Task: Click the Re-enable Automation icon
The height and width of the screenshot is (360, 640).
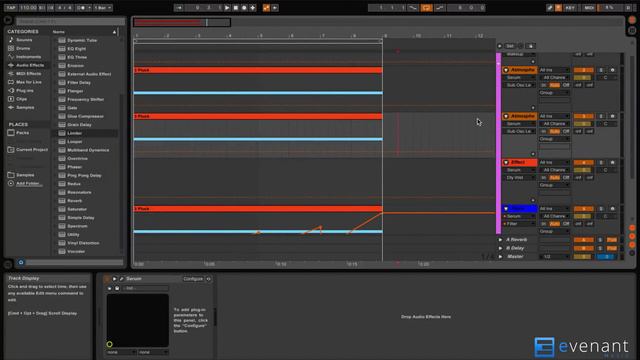Action: (275, 8)
